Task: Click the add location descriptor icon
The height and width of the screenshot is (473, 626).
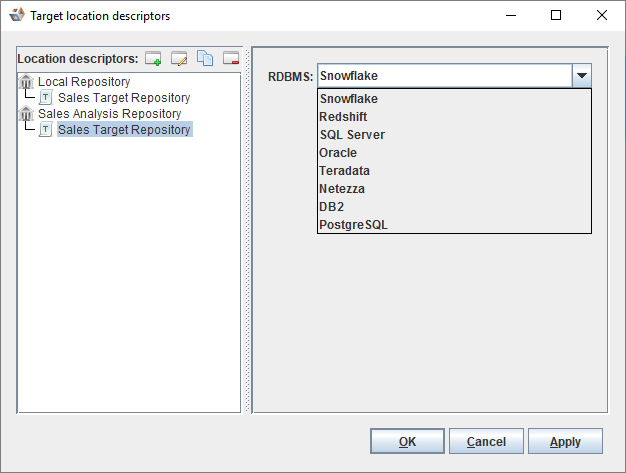Action: 153,58
